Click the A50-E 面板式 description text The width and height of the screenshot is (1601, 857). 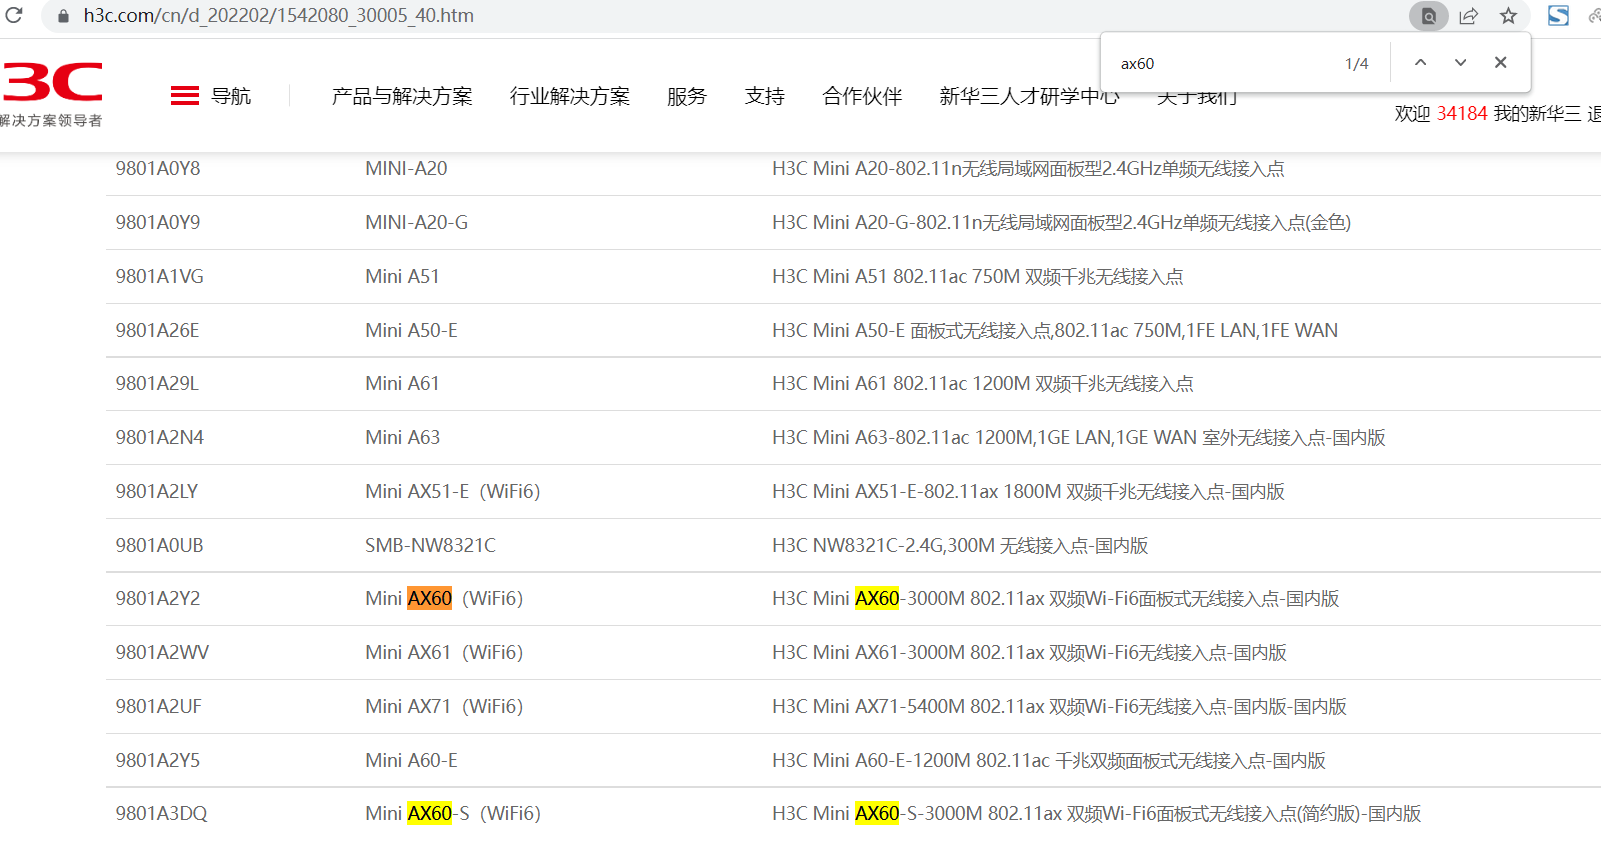coord(1055,331)
